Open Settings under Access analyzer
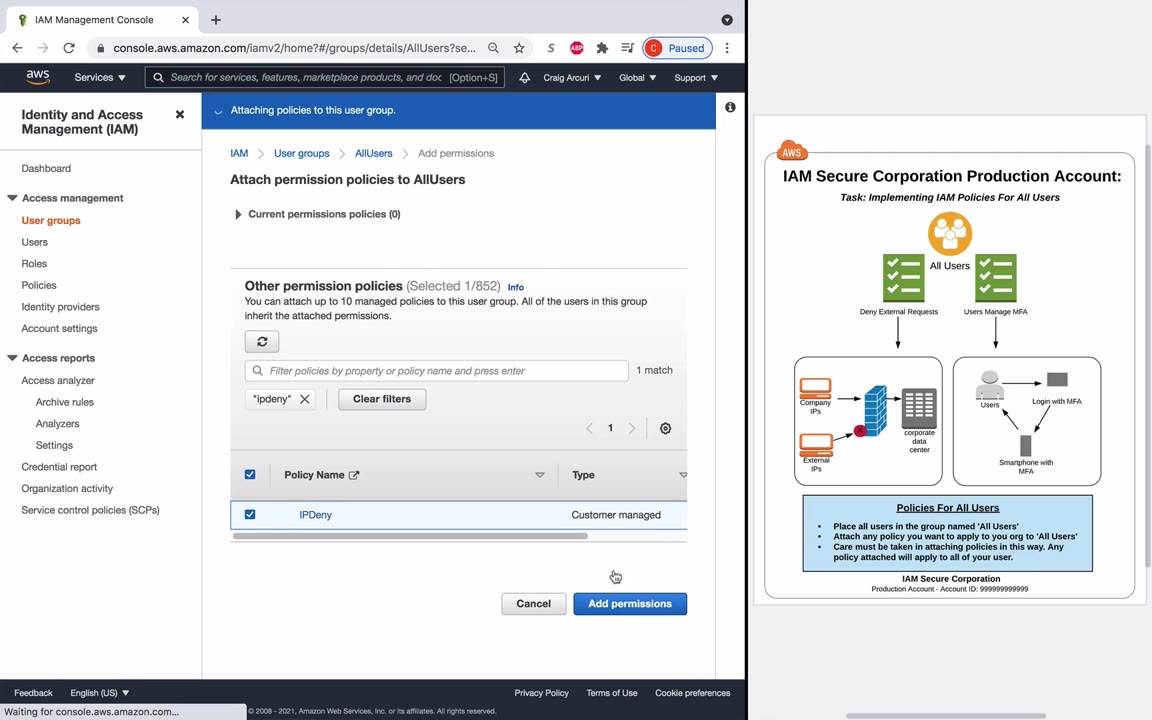Image resolution: width=1152 pixels, height=720 pixels. 54,445
